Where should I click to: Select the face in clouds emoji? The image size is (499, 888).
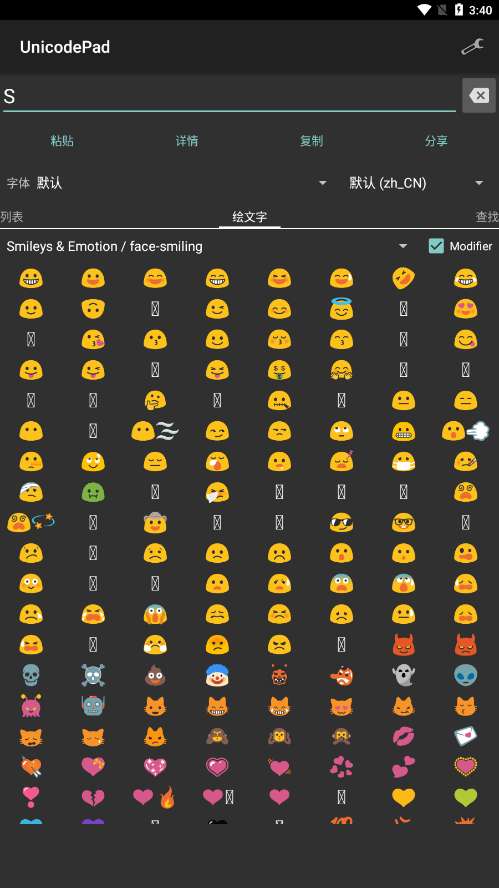(155, 431)
